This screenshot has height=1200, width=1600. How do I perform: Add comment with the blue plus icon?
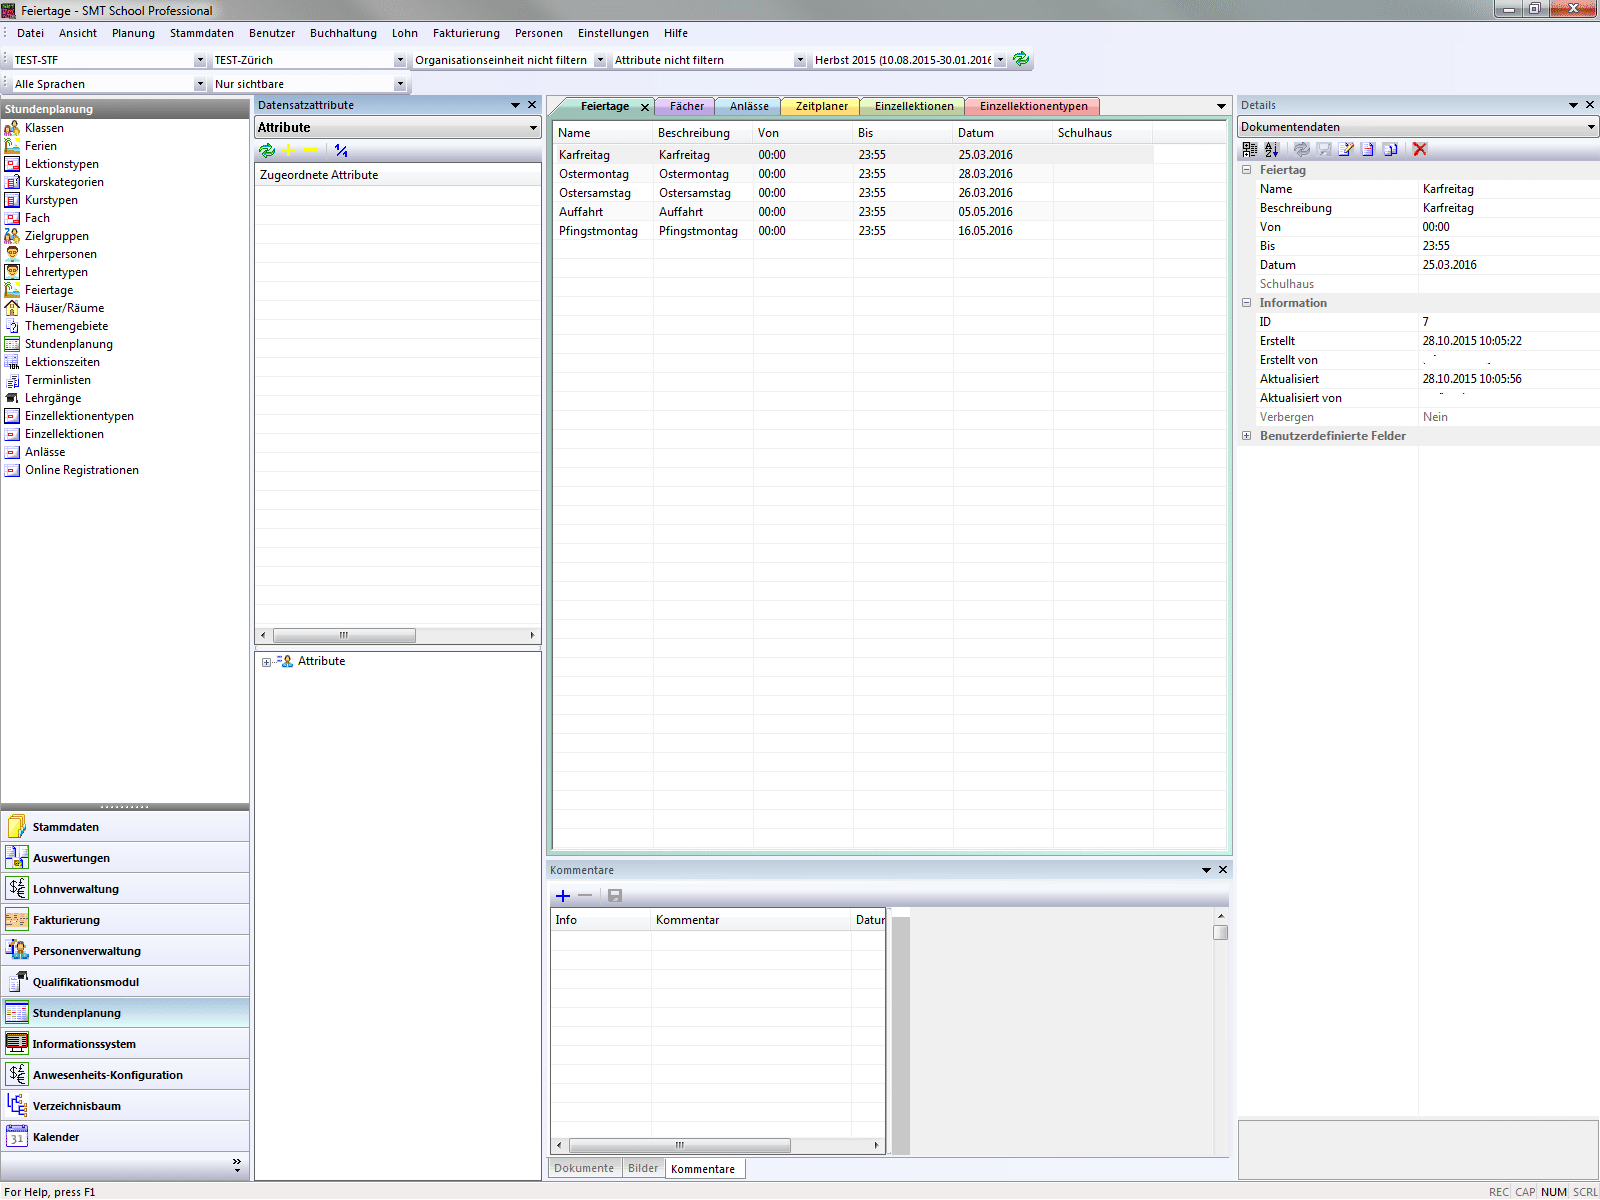563,896
